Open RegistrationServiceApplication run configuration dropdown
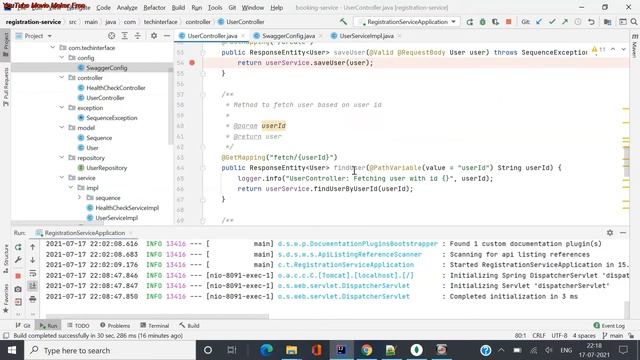 [407, 22]
